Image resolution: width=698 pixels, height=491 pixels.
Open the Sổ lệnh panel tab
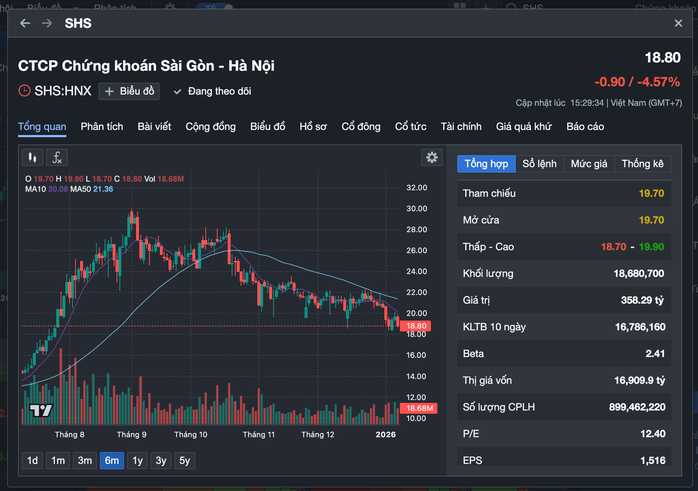tap(539, 163)
